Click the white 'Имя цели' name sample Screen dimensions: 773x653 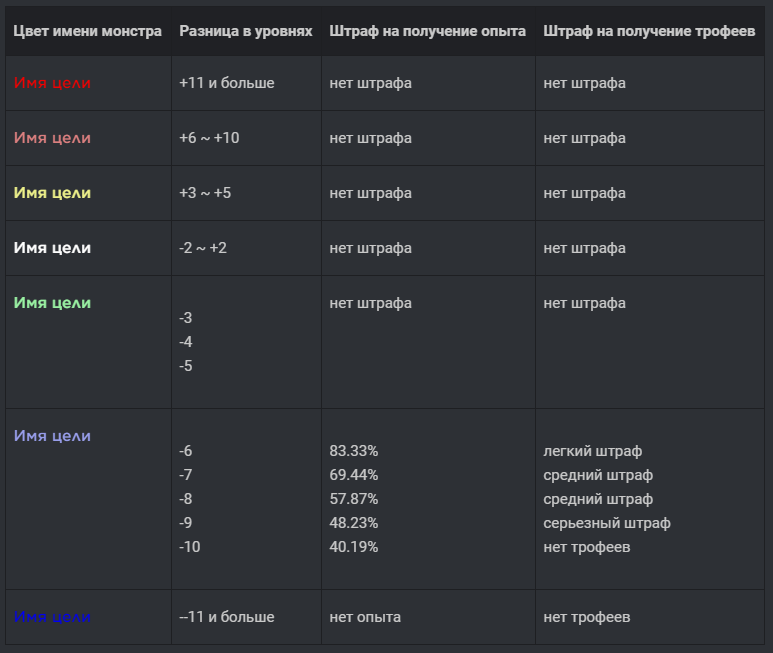point(52,248)
